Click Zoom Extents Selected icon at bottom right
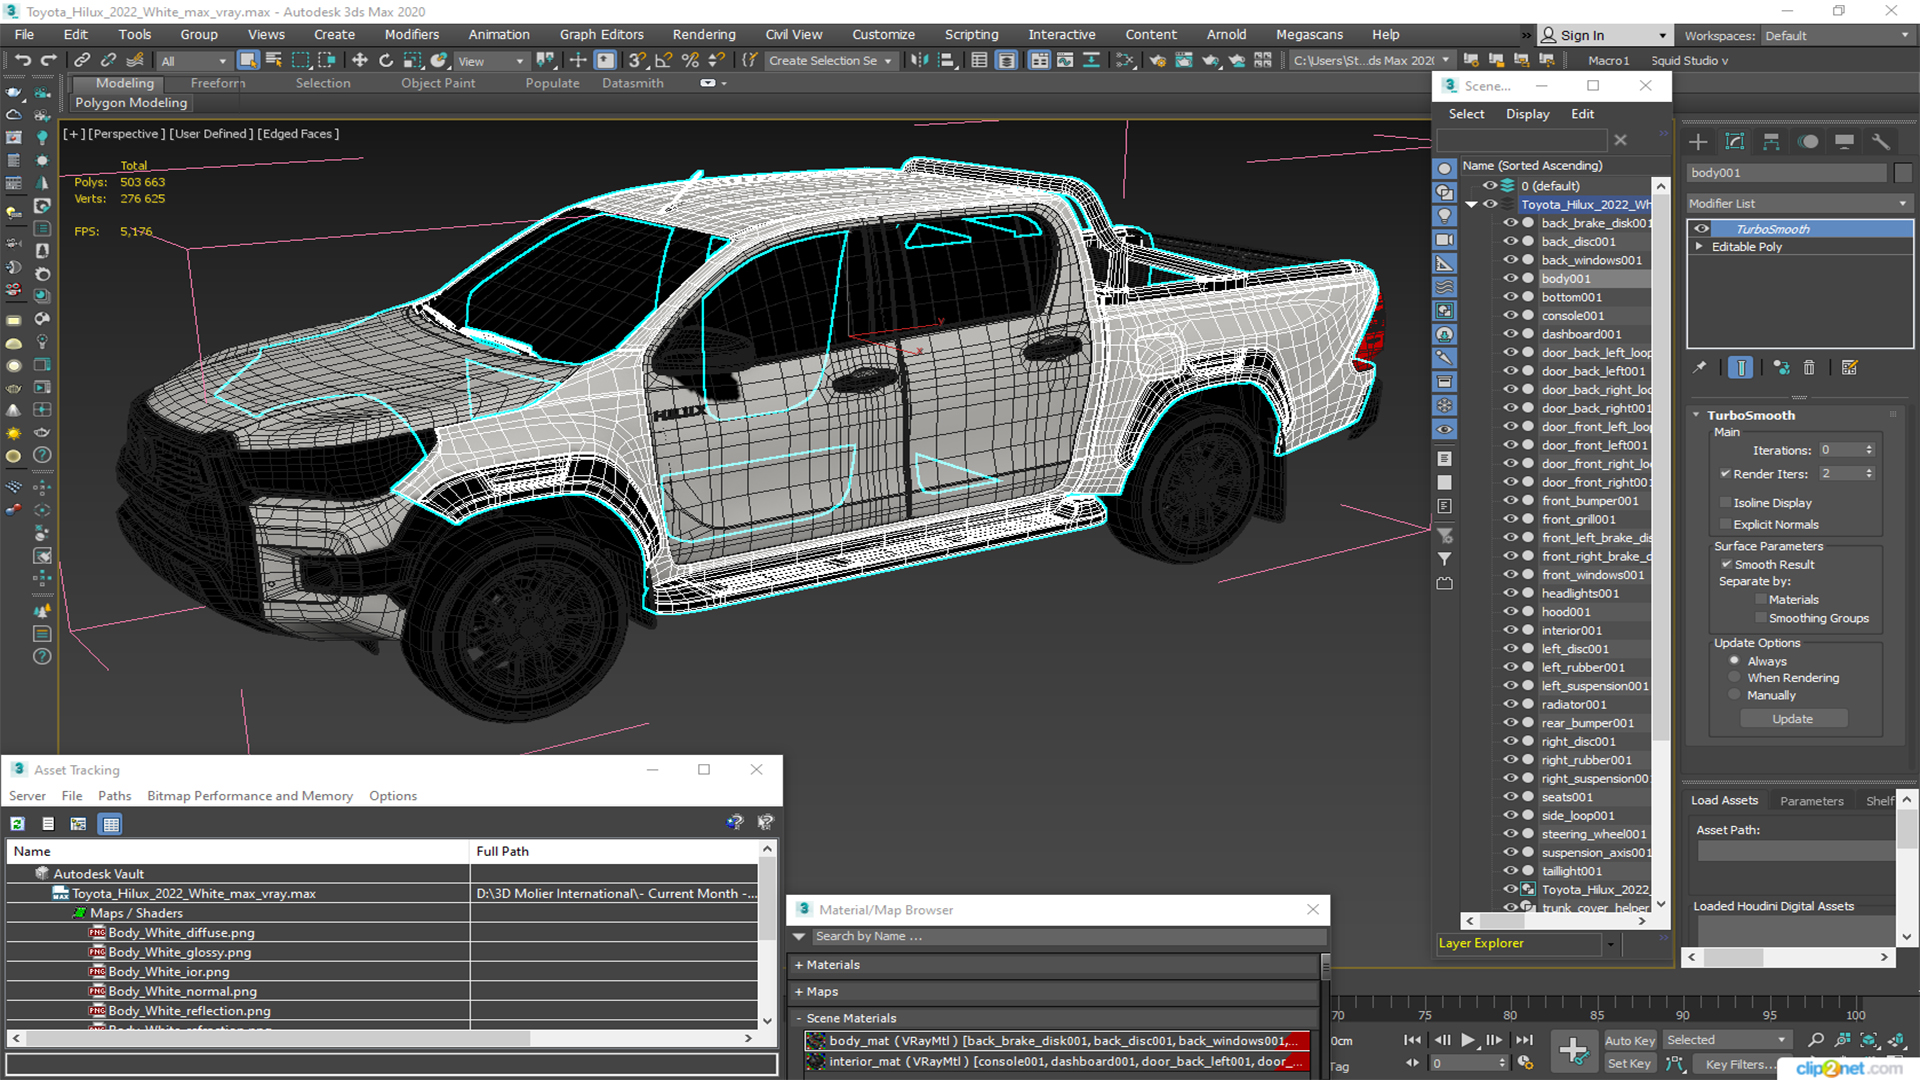The image size is (1920, 1080). 1869,1040
